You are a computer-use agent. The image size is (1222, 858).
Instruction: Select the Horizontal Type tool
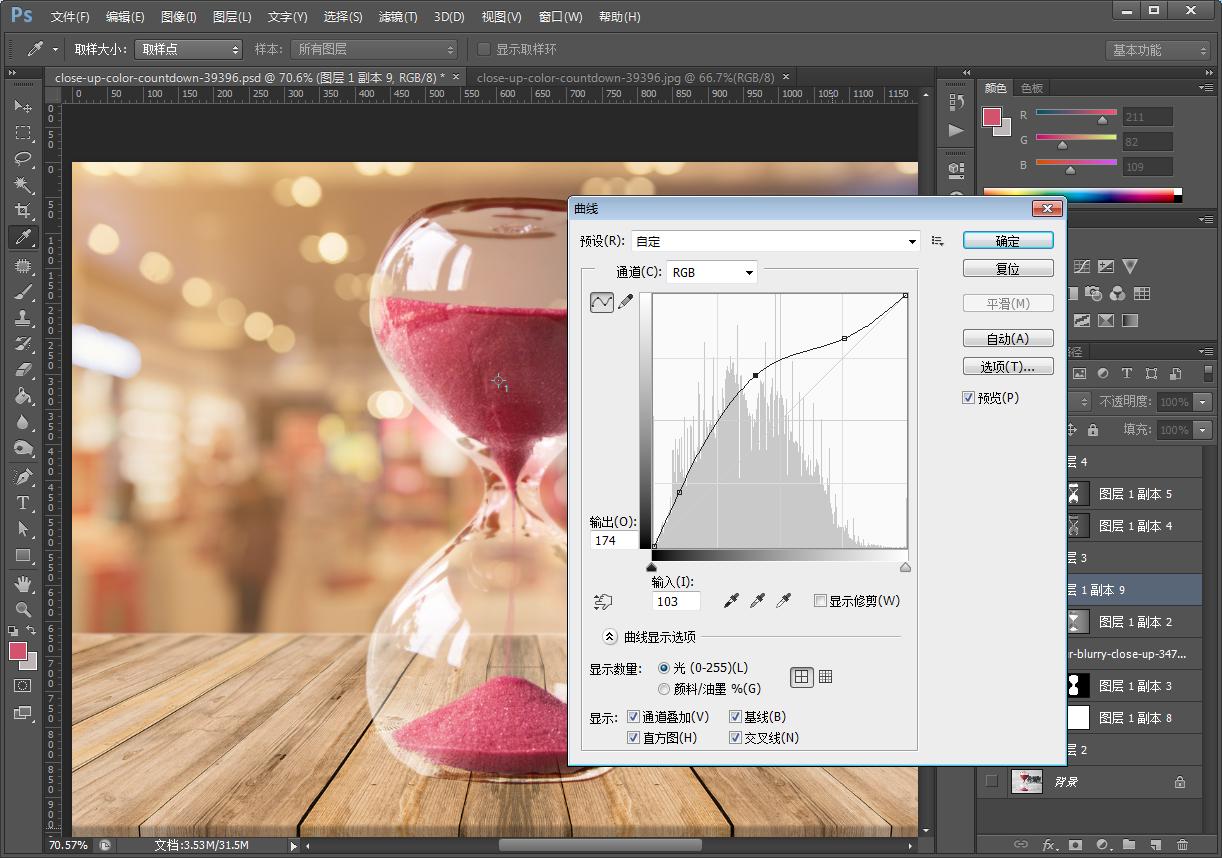point(22,503)
